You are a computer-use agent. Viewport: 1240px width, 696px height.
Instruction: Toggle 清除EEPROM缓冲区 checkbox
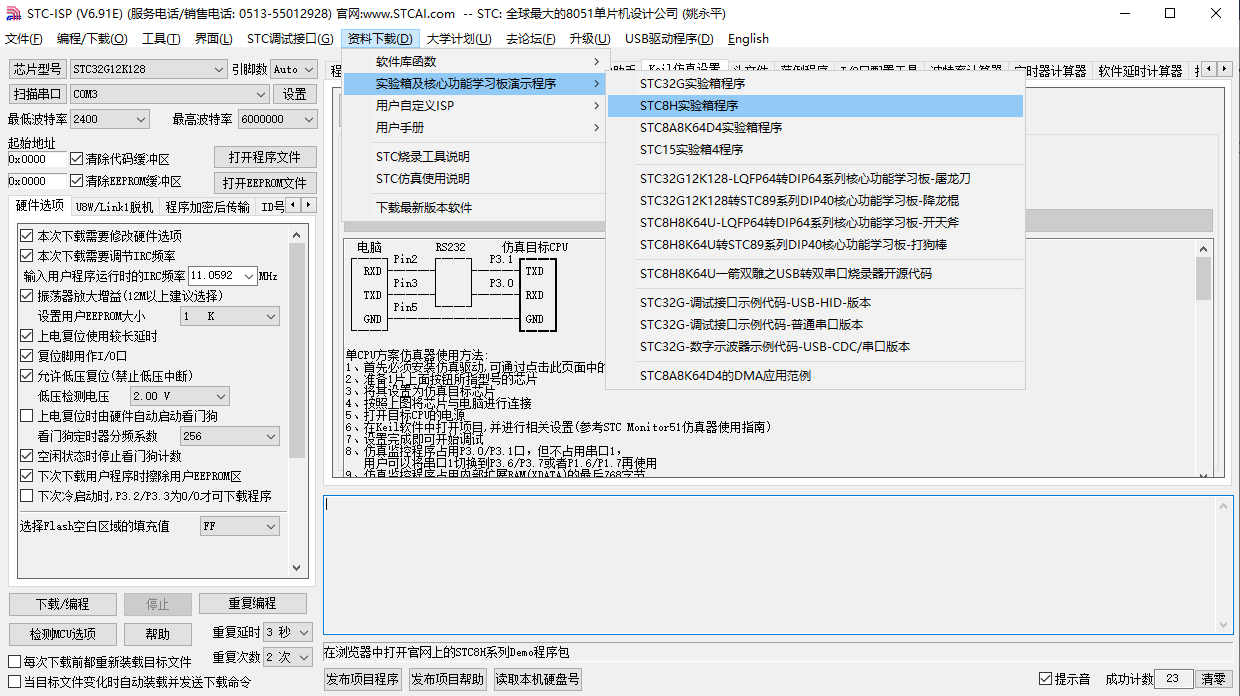pyautogui.click(x=76, y=181)
